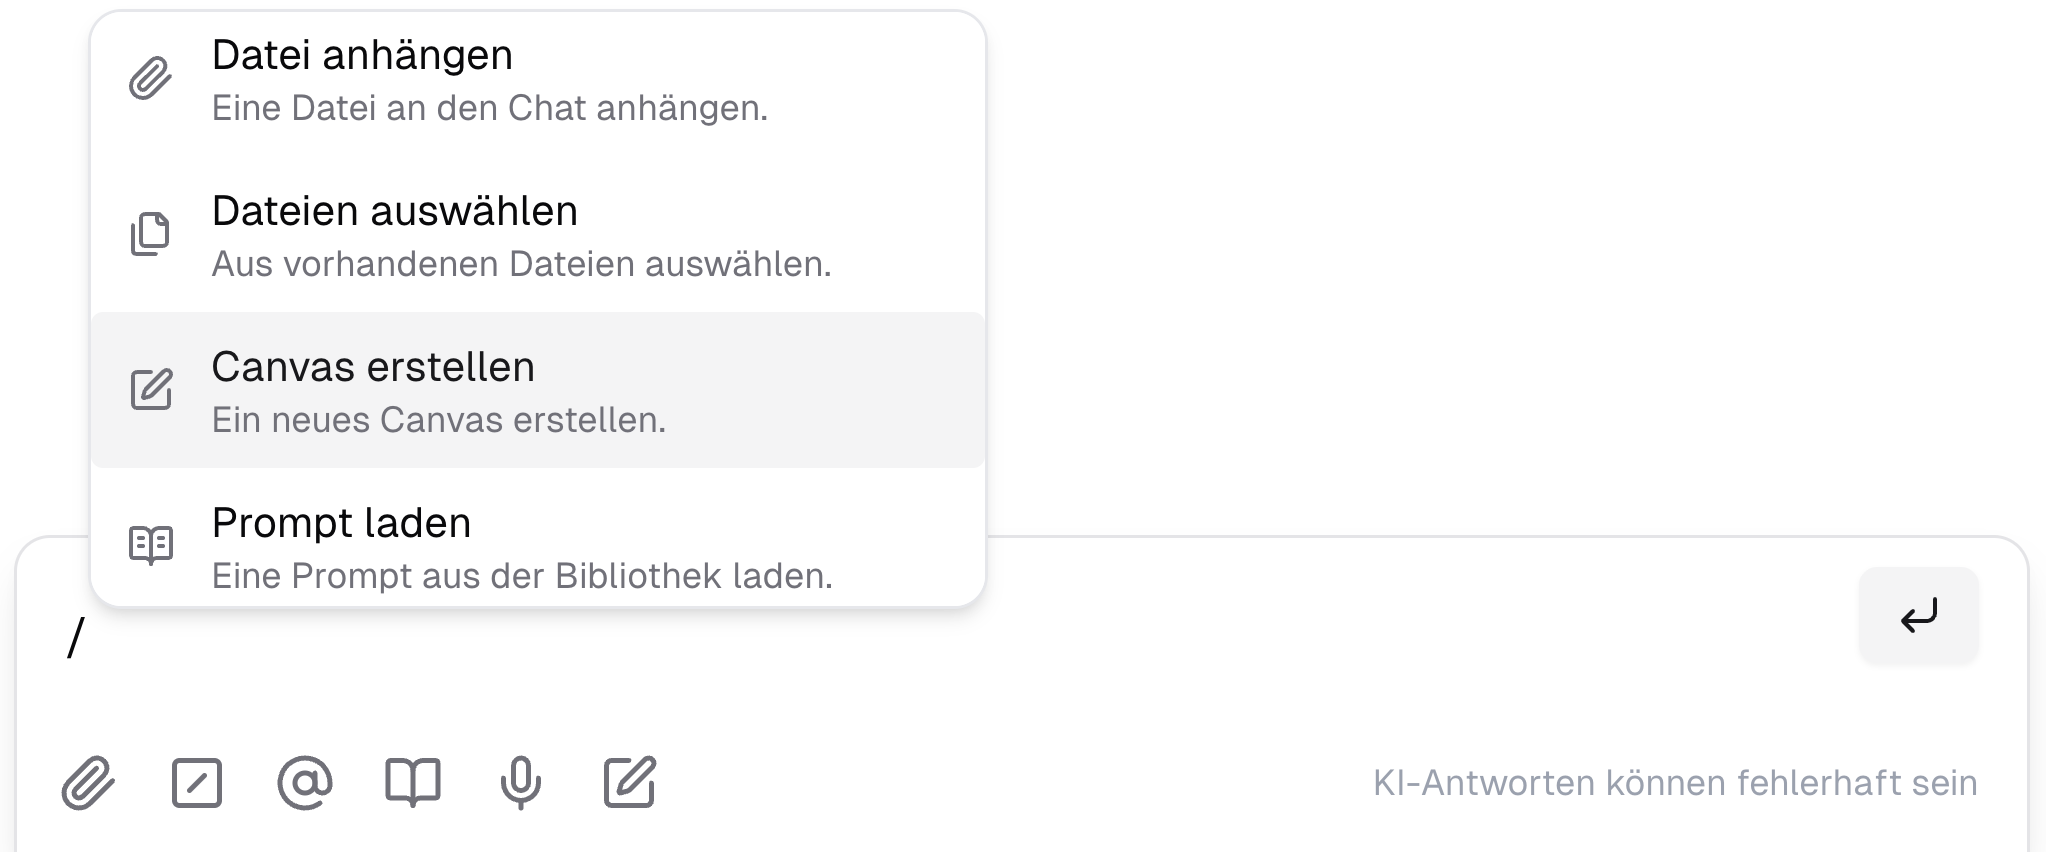Click the @ mention icon
The width and height of the screenshot is (2046, 852).
click(x=305, y=784)
